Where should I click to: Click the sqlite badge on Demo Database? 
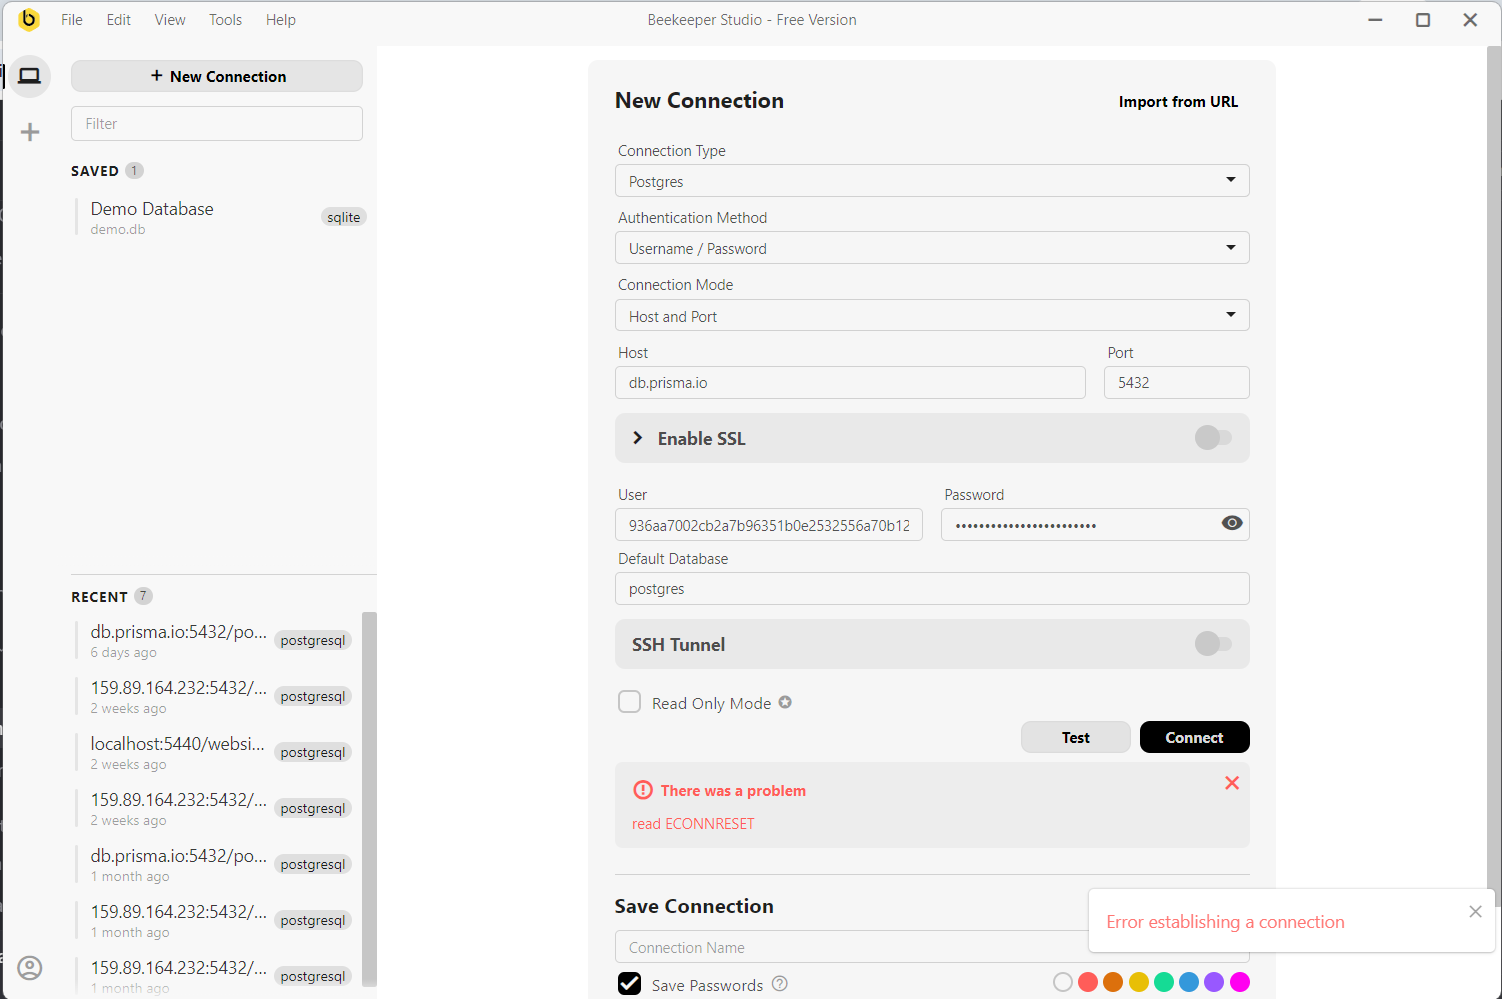[x=343, y=217]
